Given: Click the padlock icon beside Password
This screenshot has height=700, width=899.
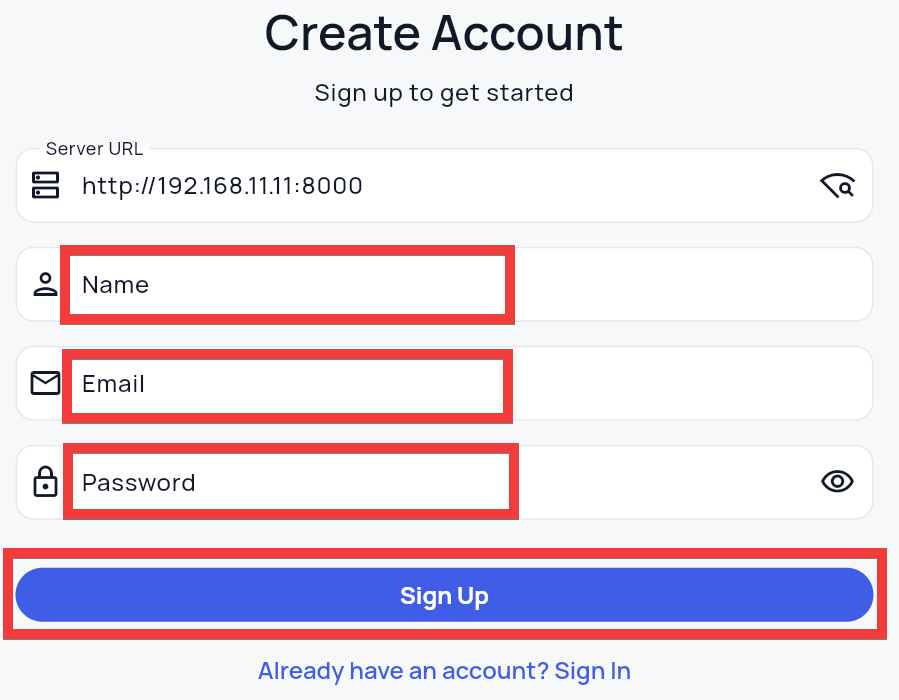Looking at the screenshot, I should 45,482.
